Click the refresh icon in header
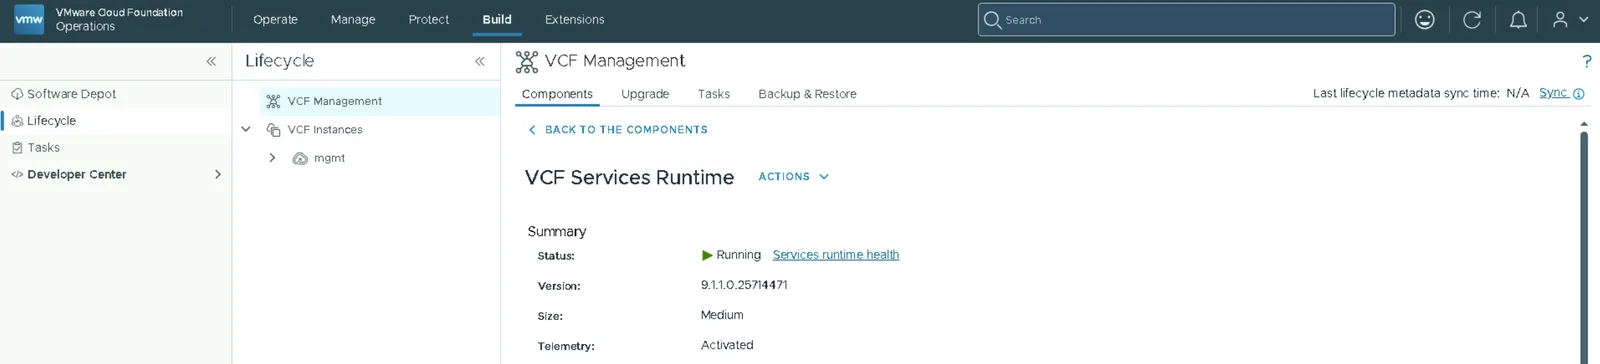The width and height of the screenshot is (1600, 364). tap(1472, 20)
